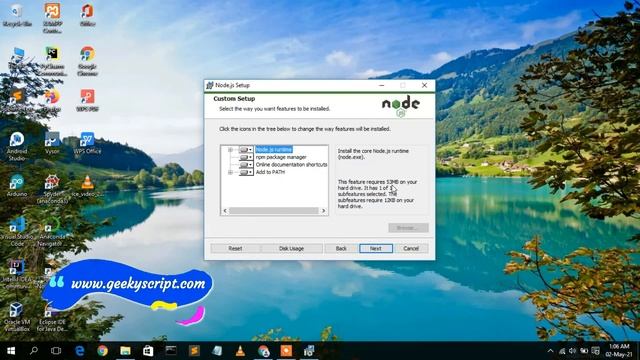640x360 pixels.
Task: Select the Google Chrome desktop icon
Action: 87,61
